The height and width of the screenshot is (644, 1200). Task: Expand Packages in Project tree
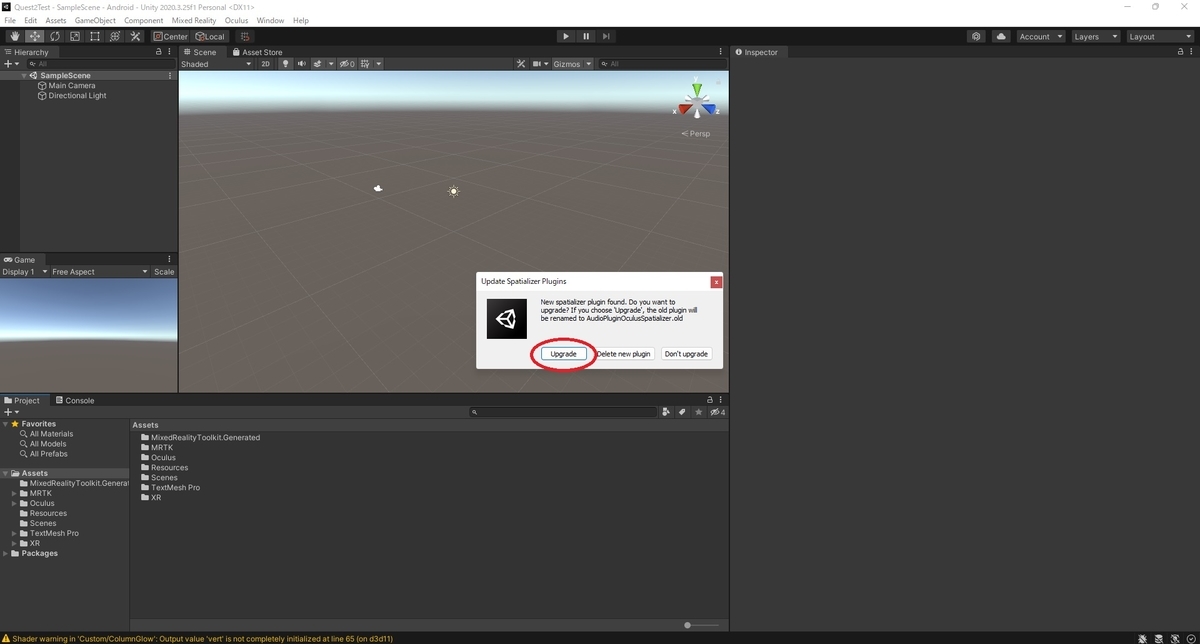(5, 554)
